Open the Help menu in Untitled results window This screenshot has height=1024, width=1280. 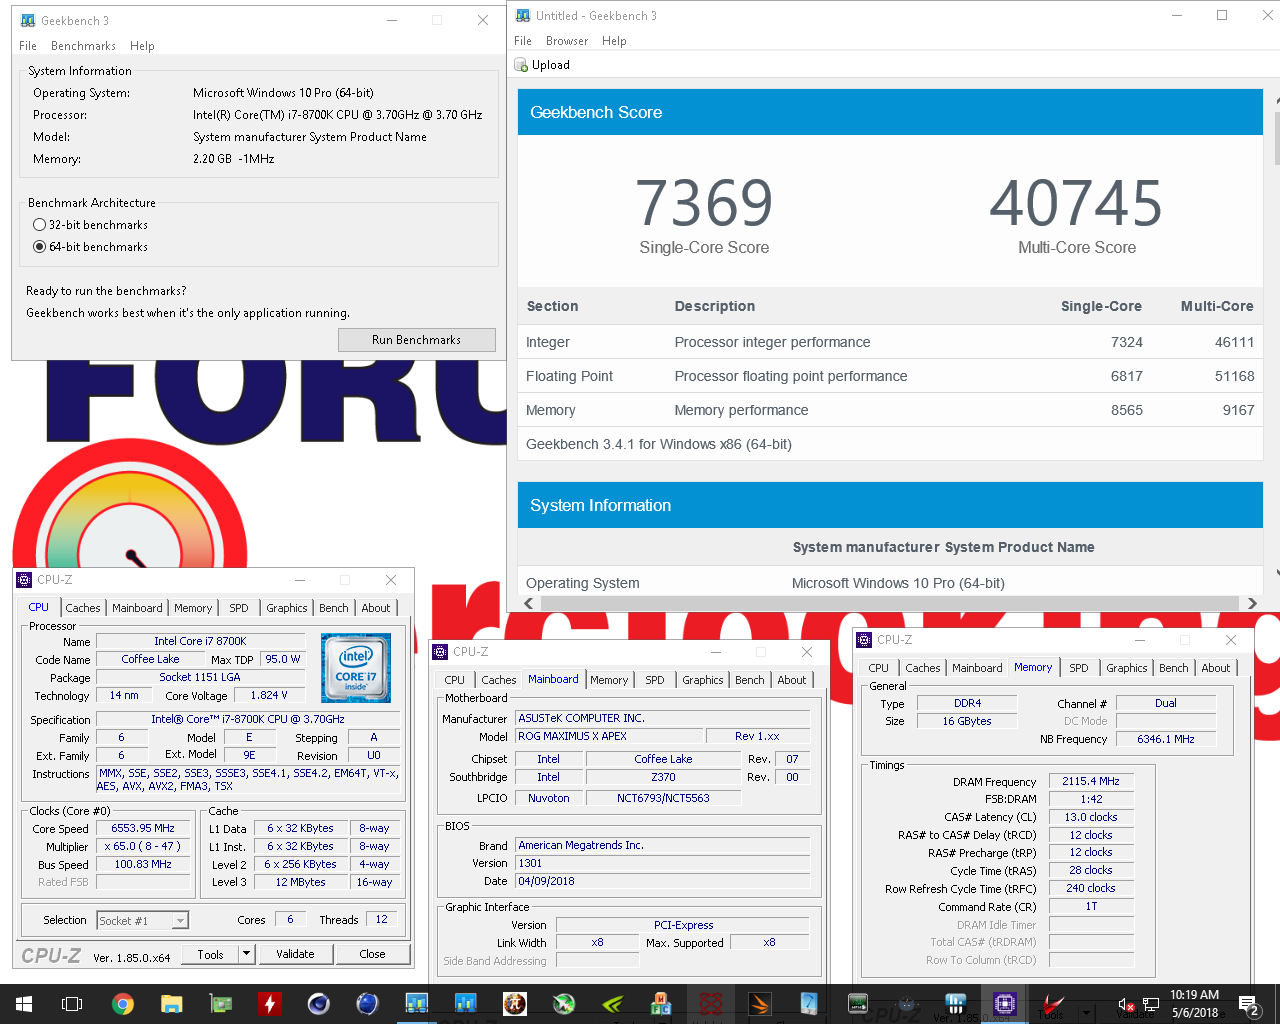614,41
